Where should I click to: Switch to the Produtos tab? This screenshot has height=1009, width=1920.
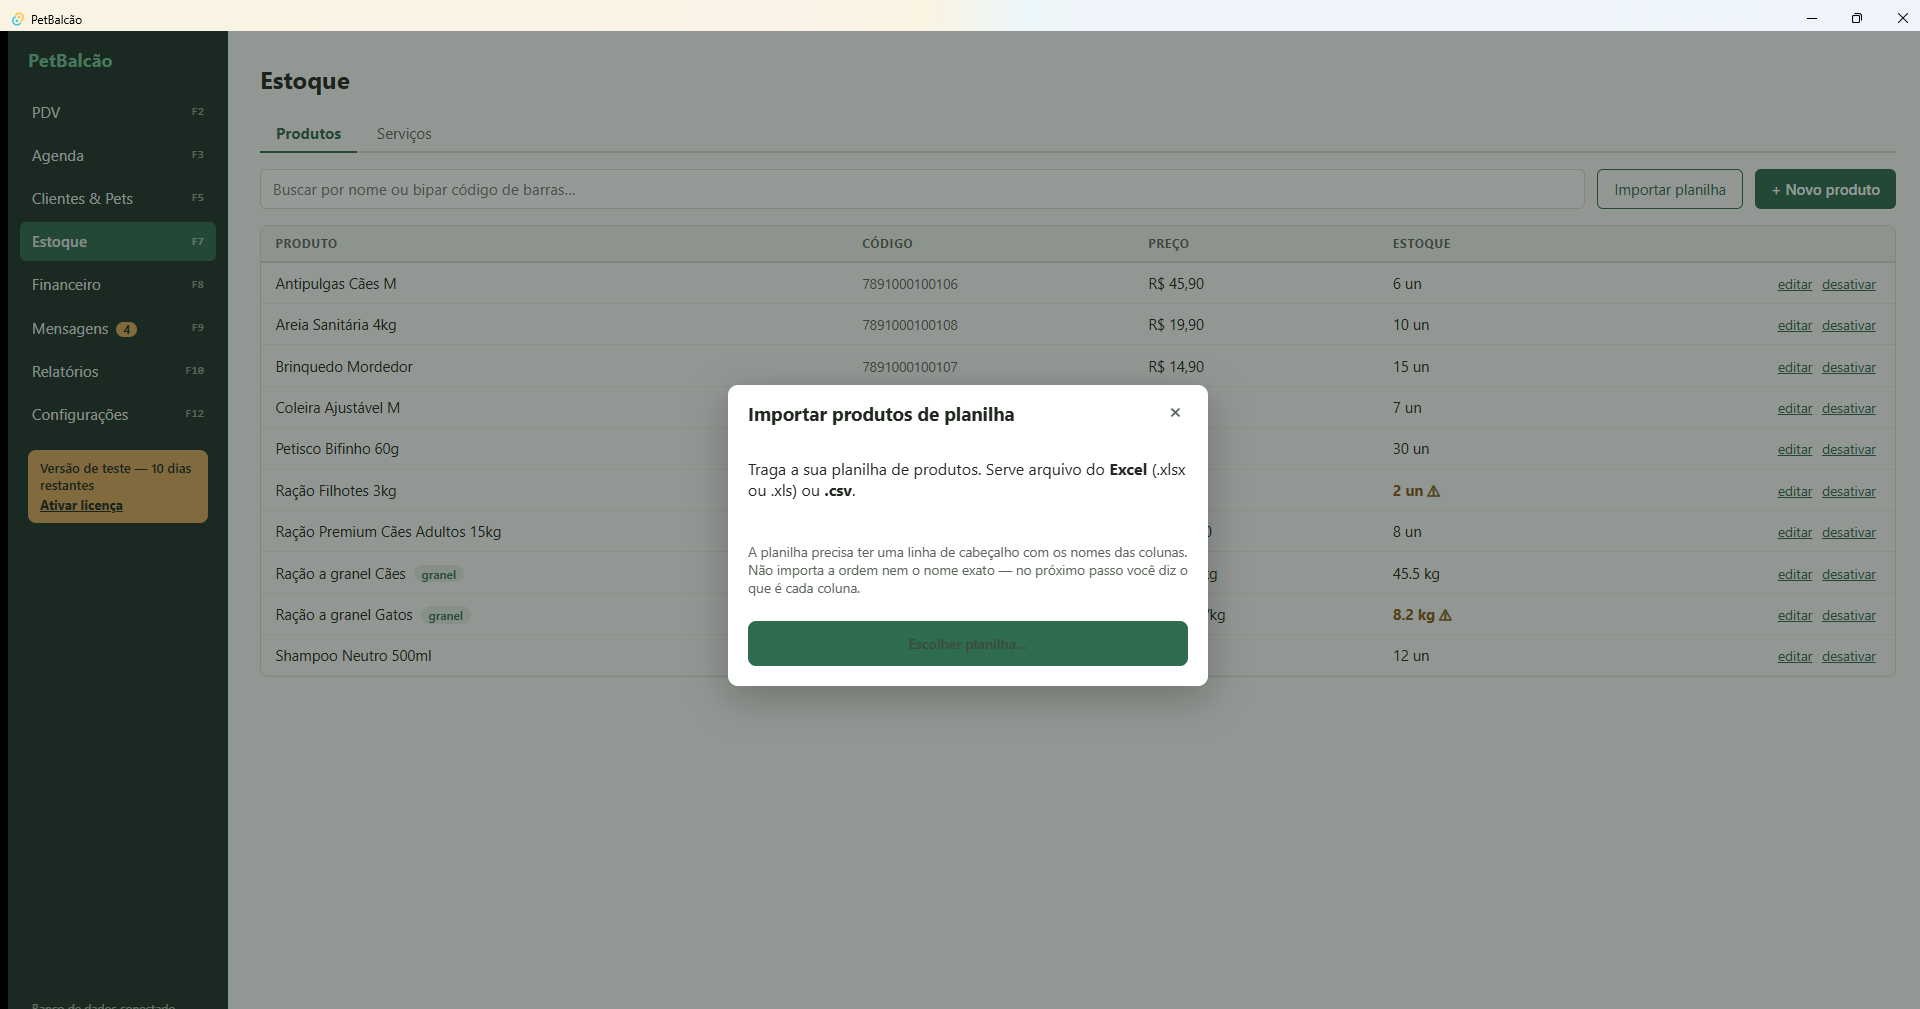pyautogui.click(x=308, y=134)
